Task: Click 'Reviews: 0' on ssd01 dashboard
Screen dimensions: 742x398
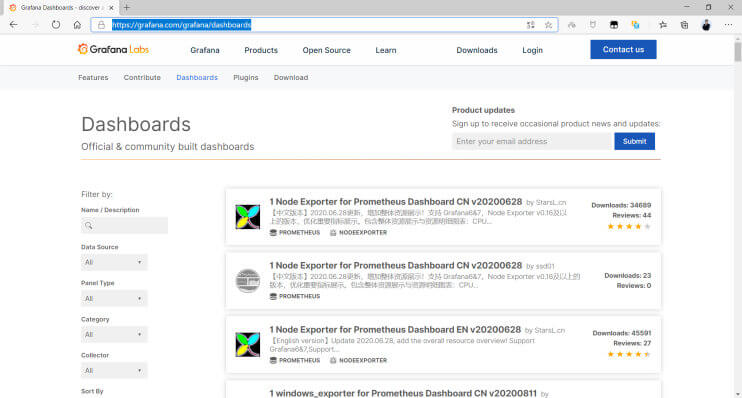Action: pos(634,285)
